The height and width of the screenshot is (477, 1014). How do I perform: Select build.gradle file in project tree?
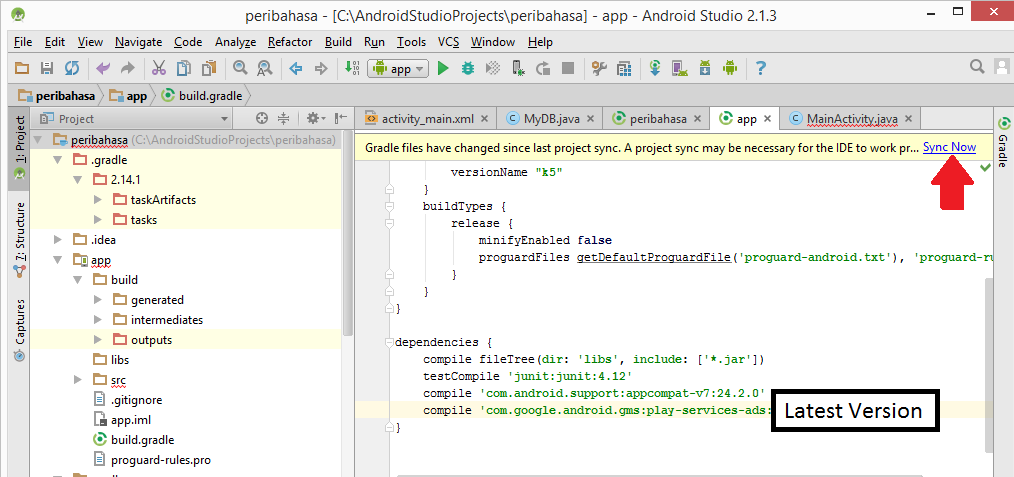[133, 440]
